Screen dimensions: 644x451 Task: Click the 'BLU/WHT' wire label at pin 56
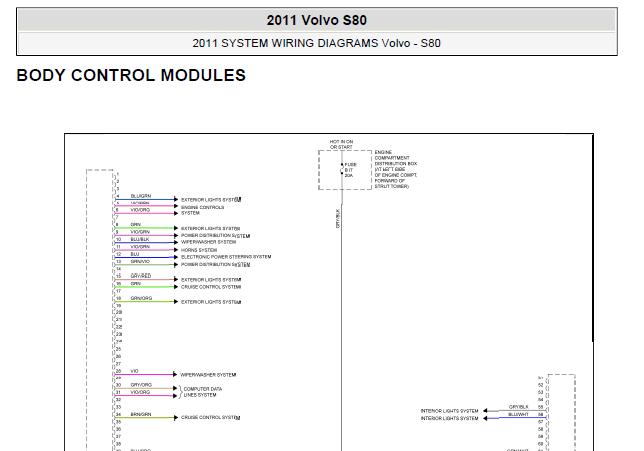(518, 414)
